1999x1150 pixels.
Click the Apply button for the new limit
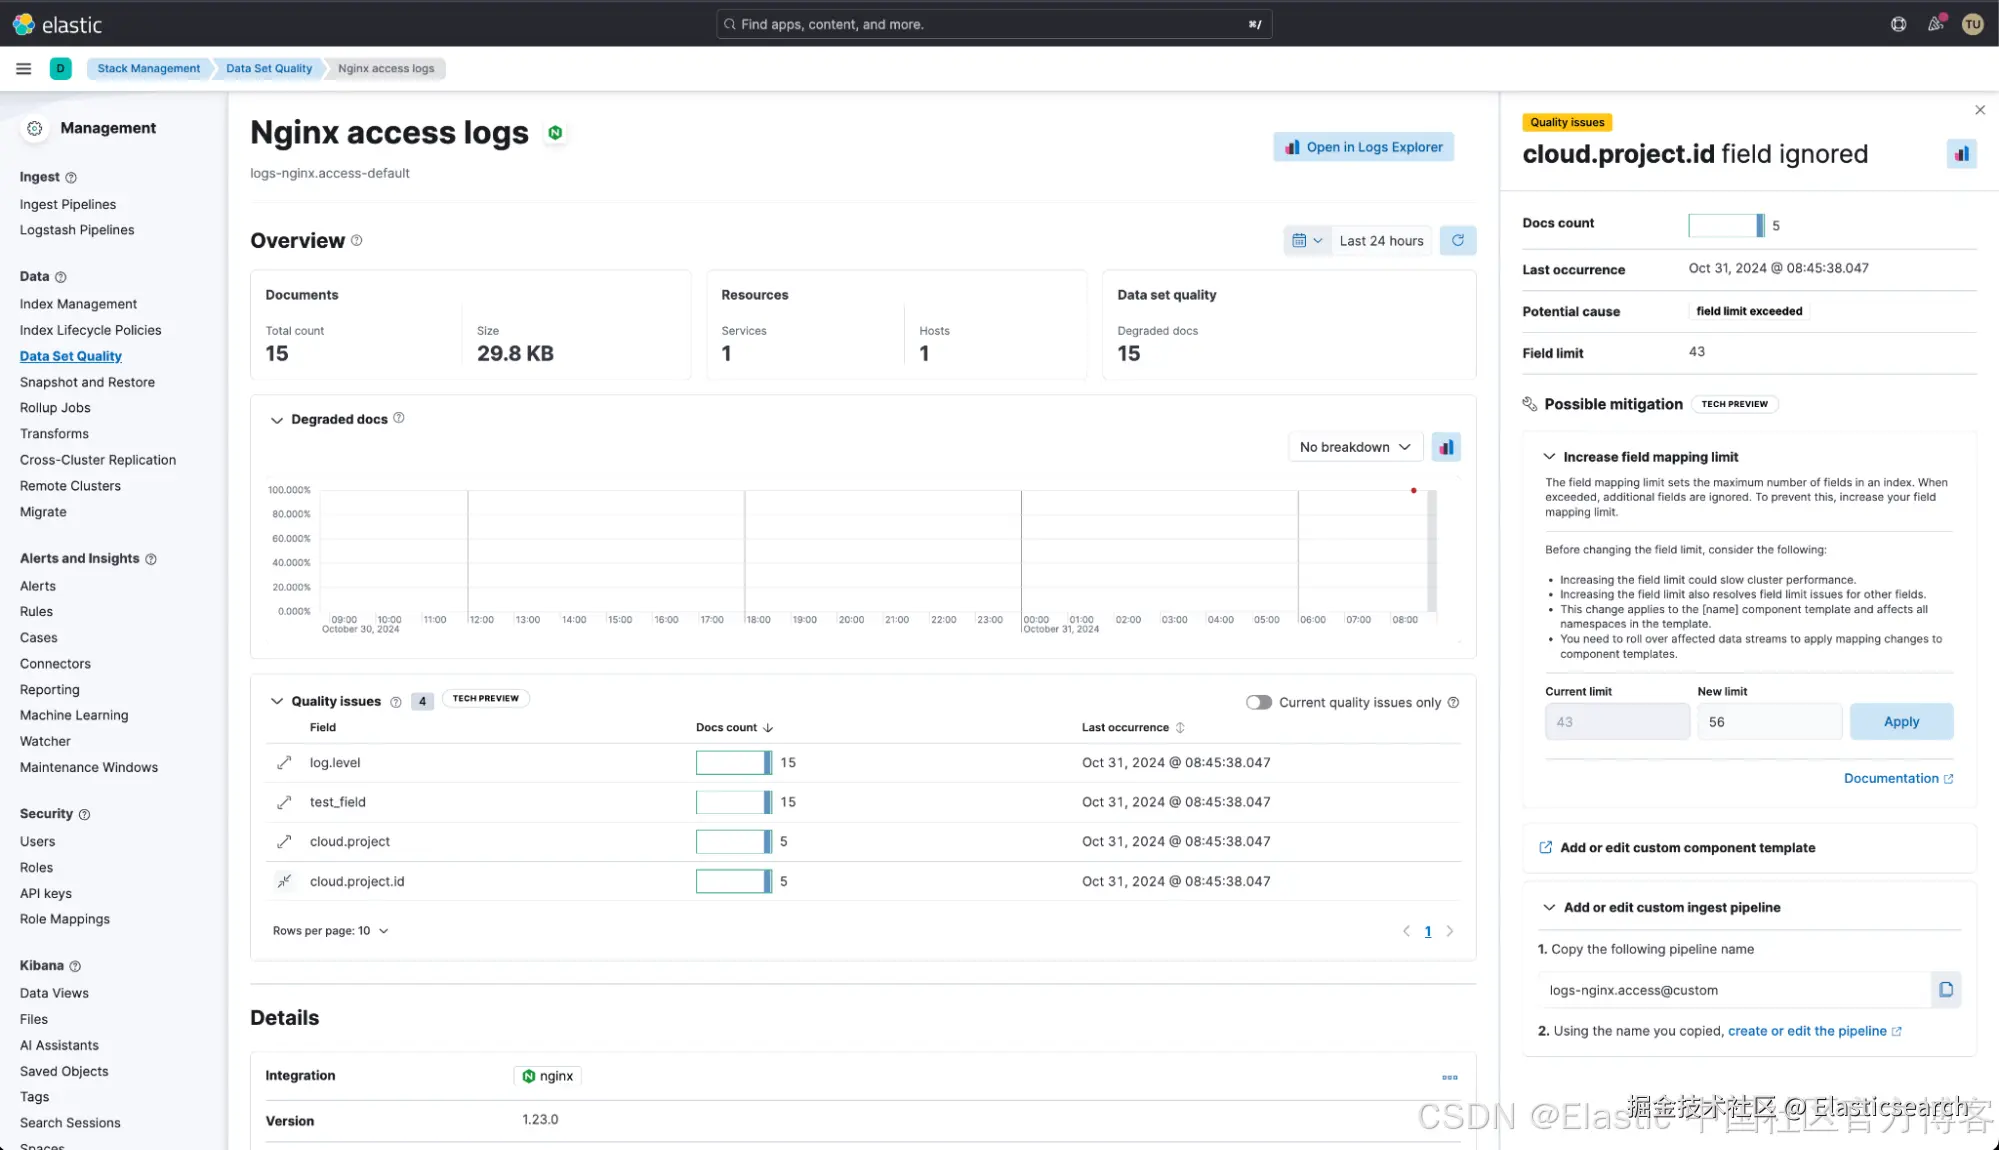pos(1900,722)
